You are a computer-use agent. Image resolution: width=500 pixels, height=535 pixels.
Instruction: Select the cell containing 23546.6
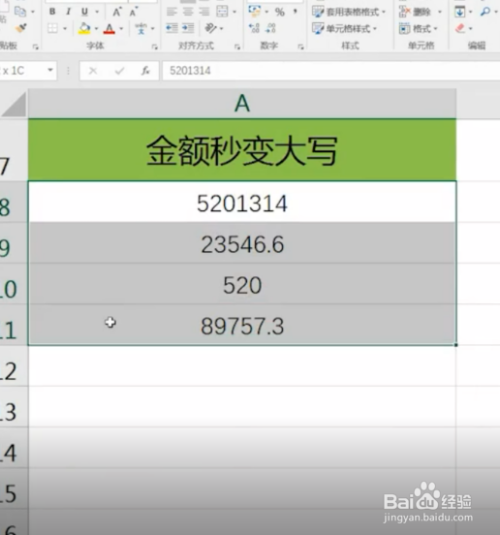242,243
